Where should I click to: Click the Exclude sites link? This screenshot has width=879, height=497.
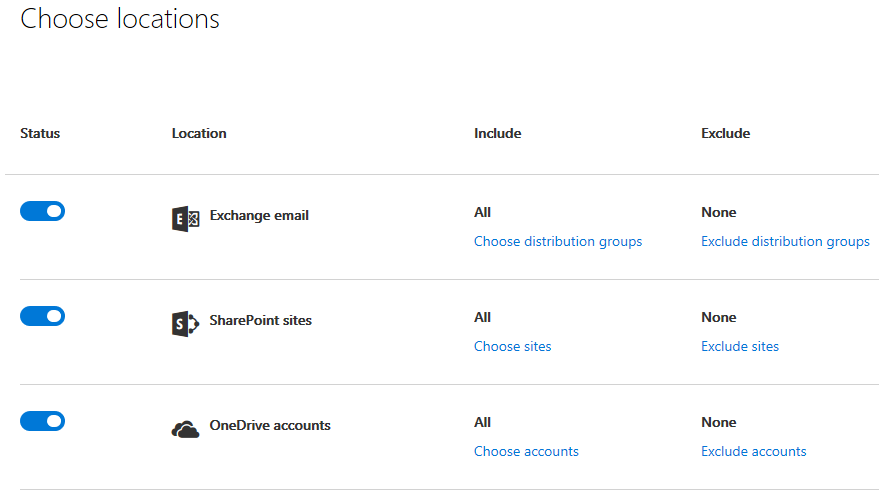[x=740, y=347]
